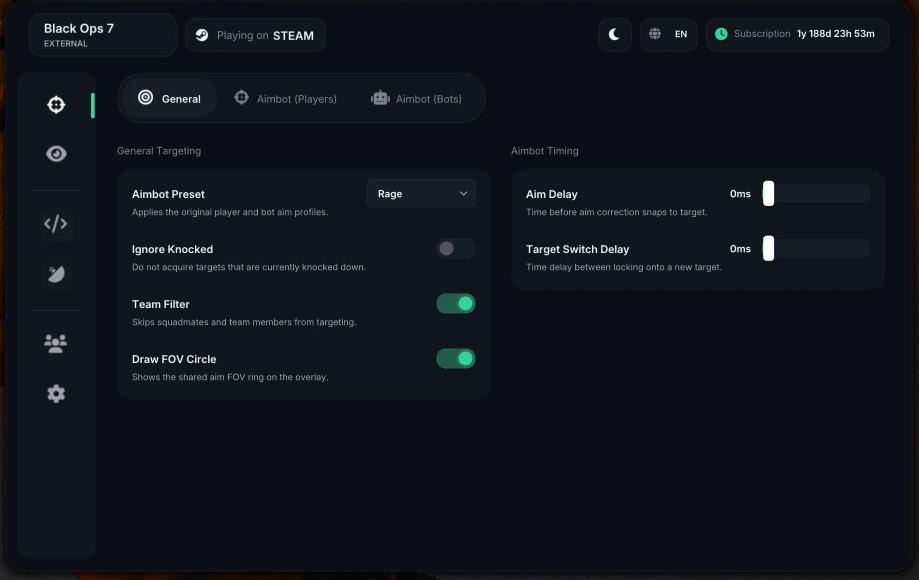Open the people group section in sidebar
The height and width of the screenshot is (580, 919).
pos(56,343)
